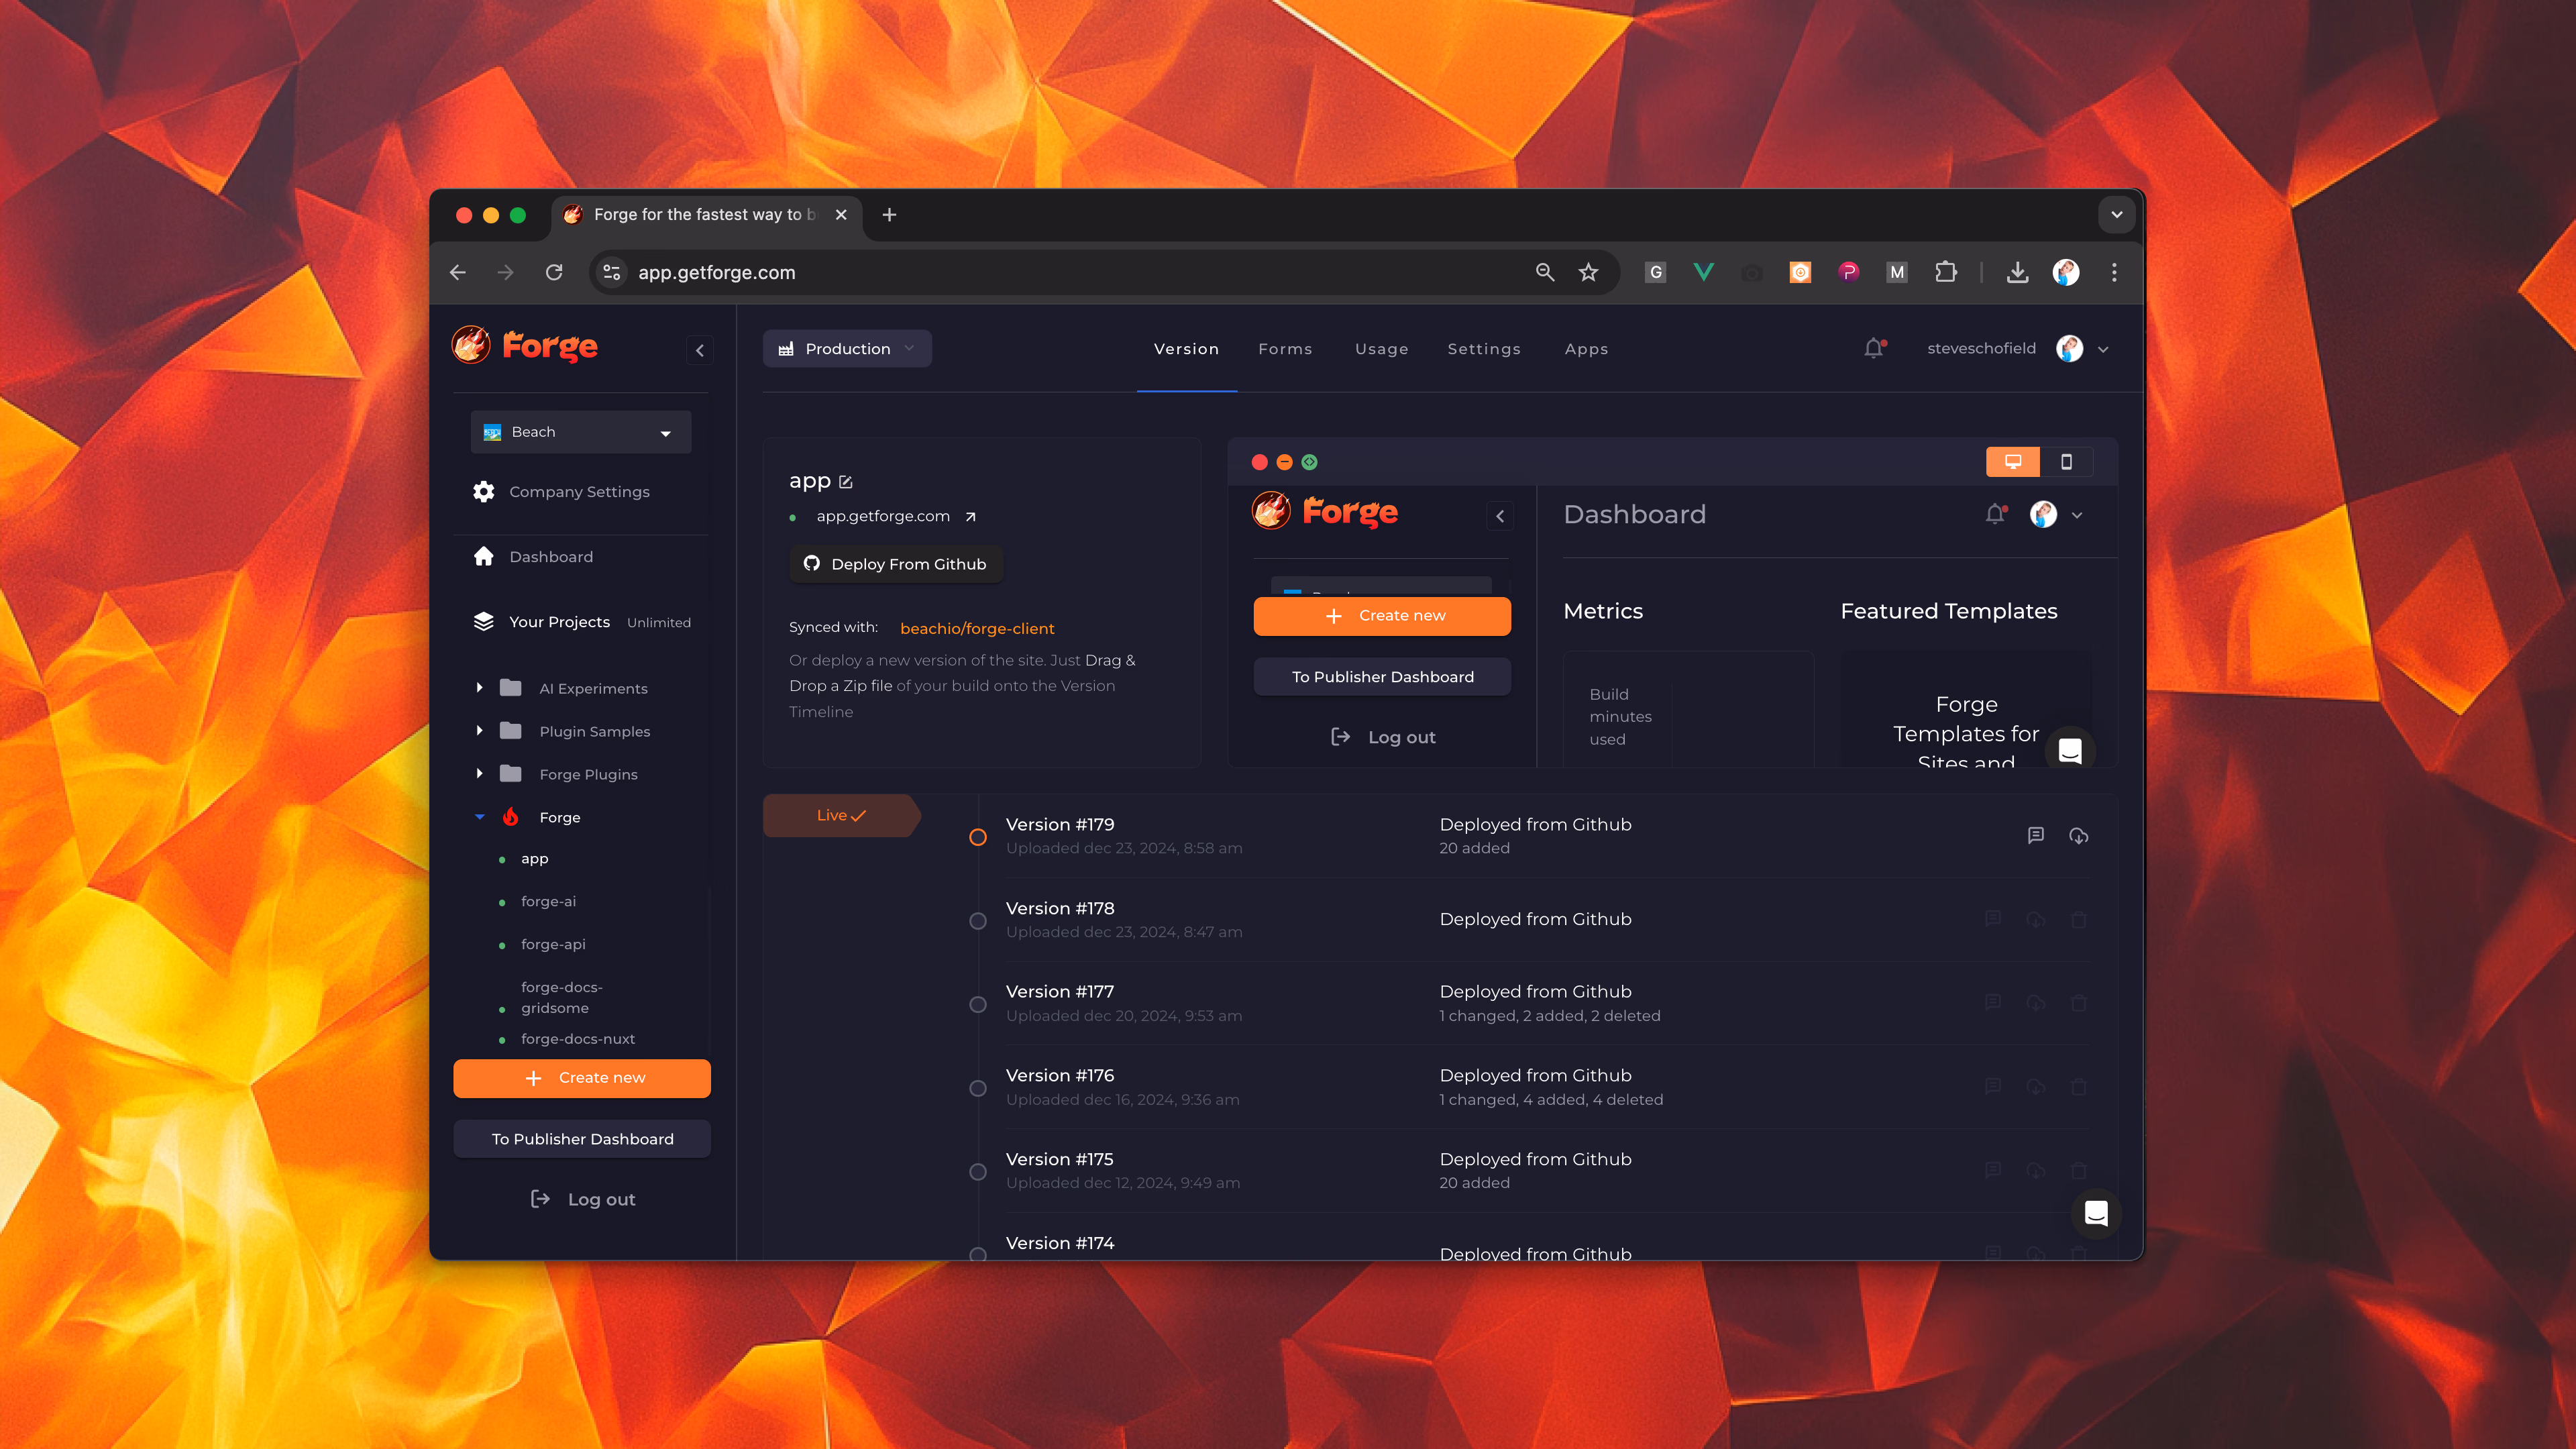Image resolution: width=2576 pixels, height=1449 pixels.
Task: Open external link arrow next to app.getforge.com
Action: (x=970, y=517)
